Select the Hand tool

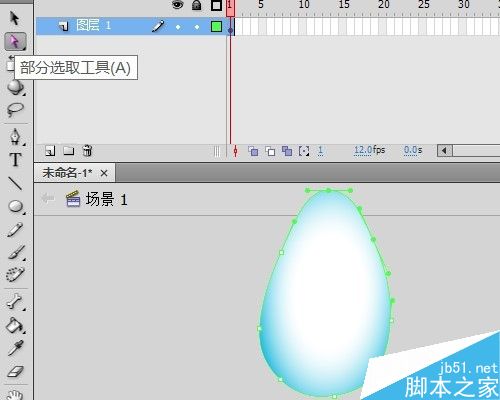(x=15, y=395)
